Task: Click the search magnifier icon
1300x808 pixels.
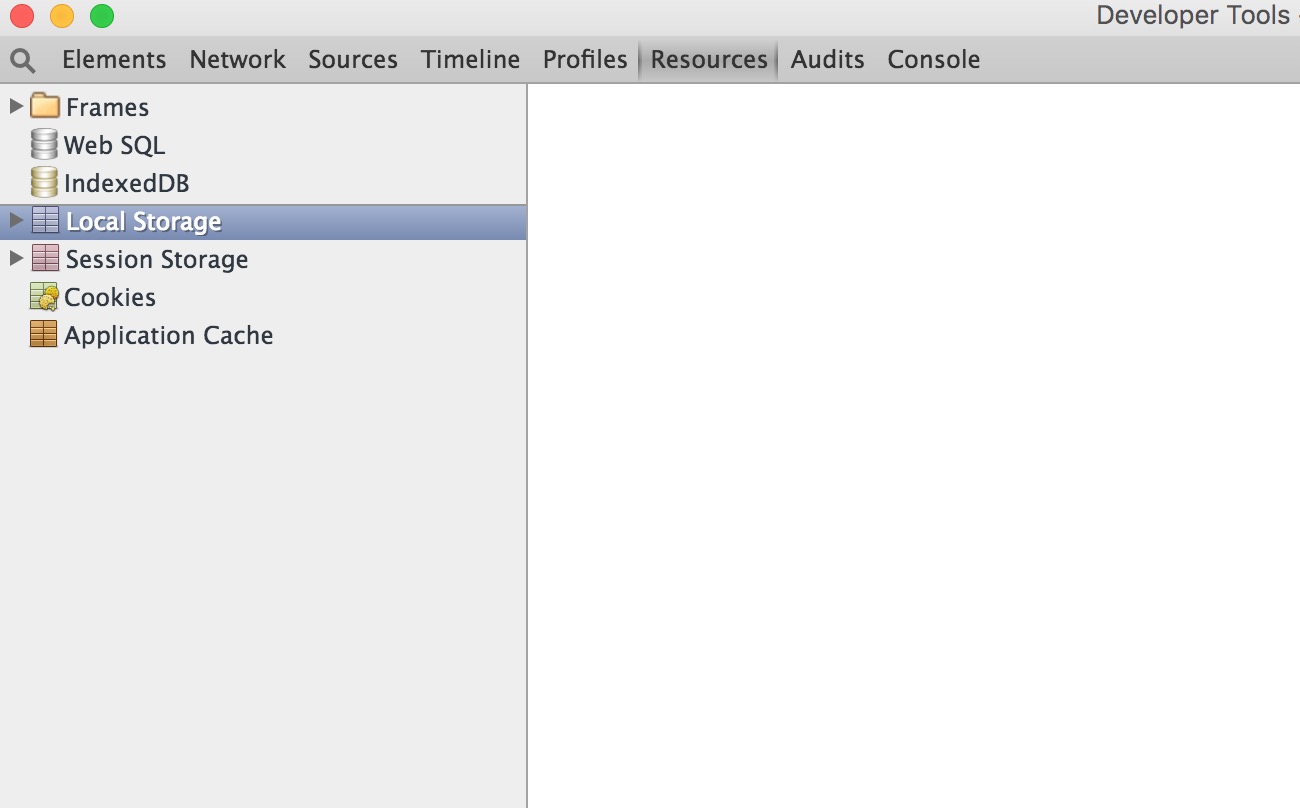Action: pyautogui.click(x=22, y=60)
